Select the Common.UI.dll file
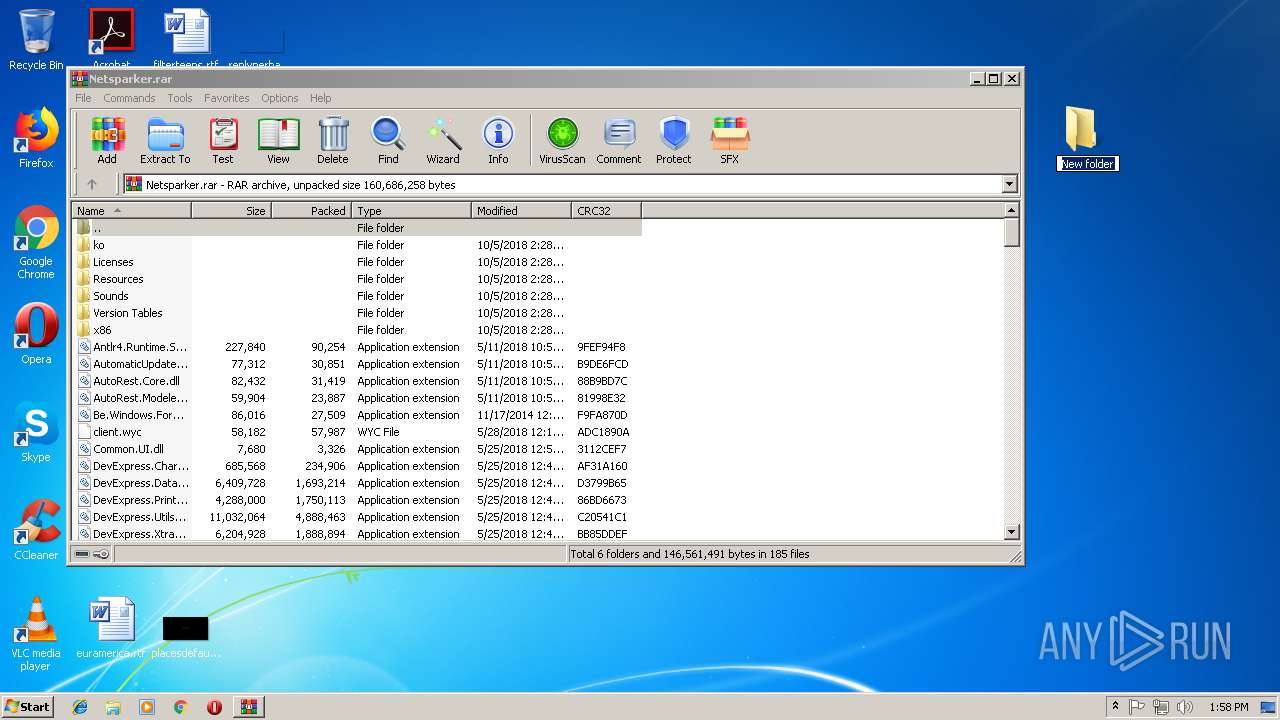Image resolution: width=1280 pixels, height=720 pixels. (357, 449)
